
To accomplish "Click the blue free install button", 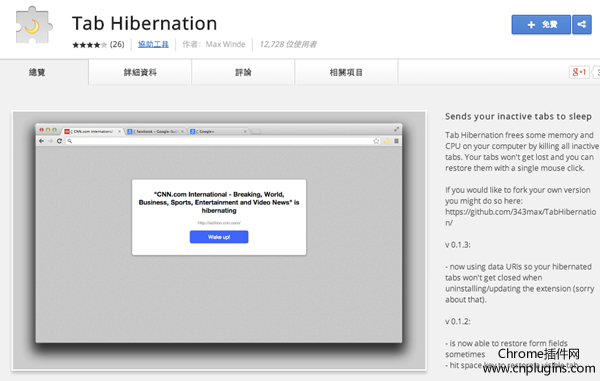I will (541, 25).
